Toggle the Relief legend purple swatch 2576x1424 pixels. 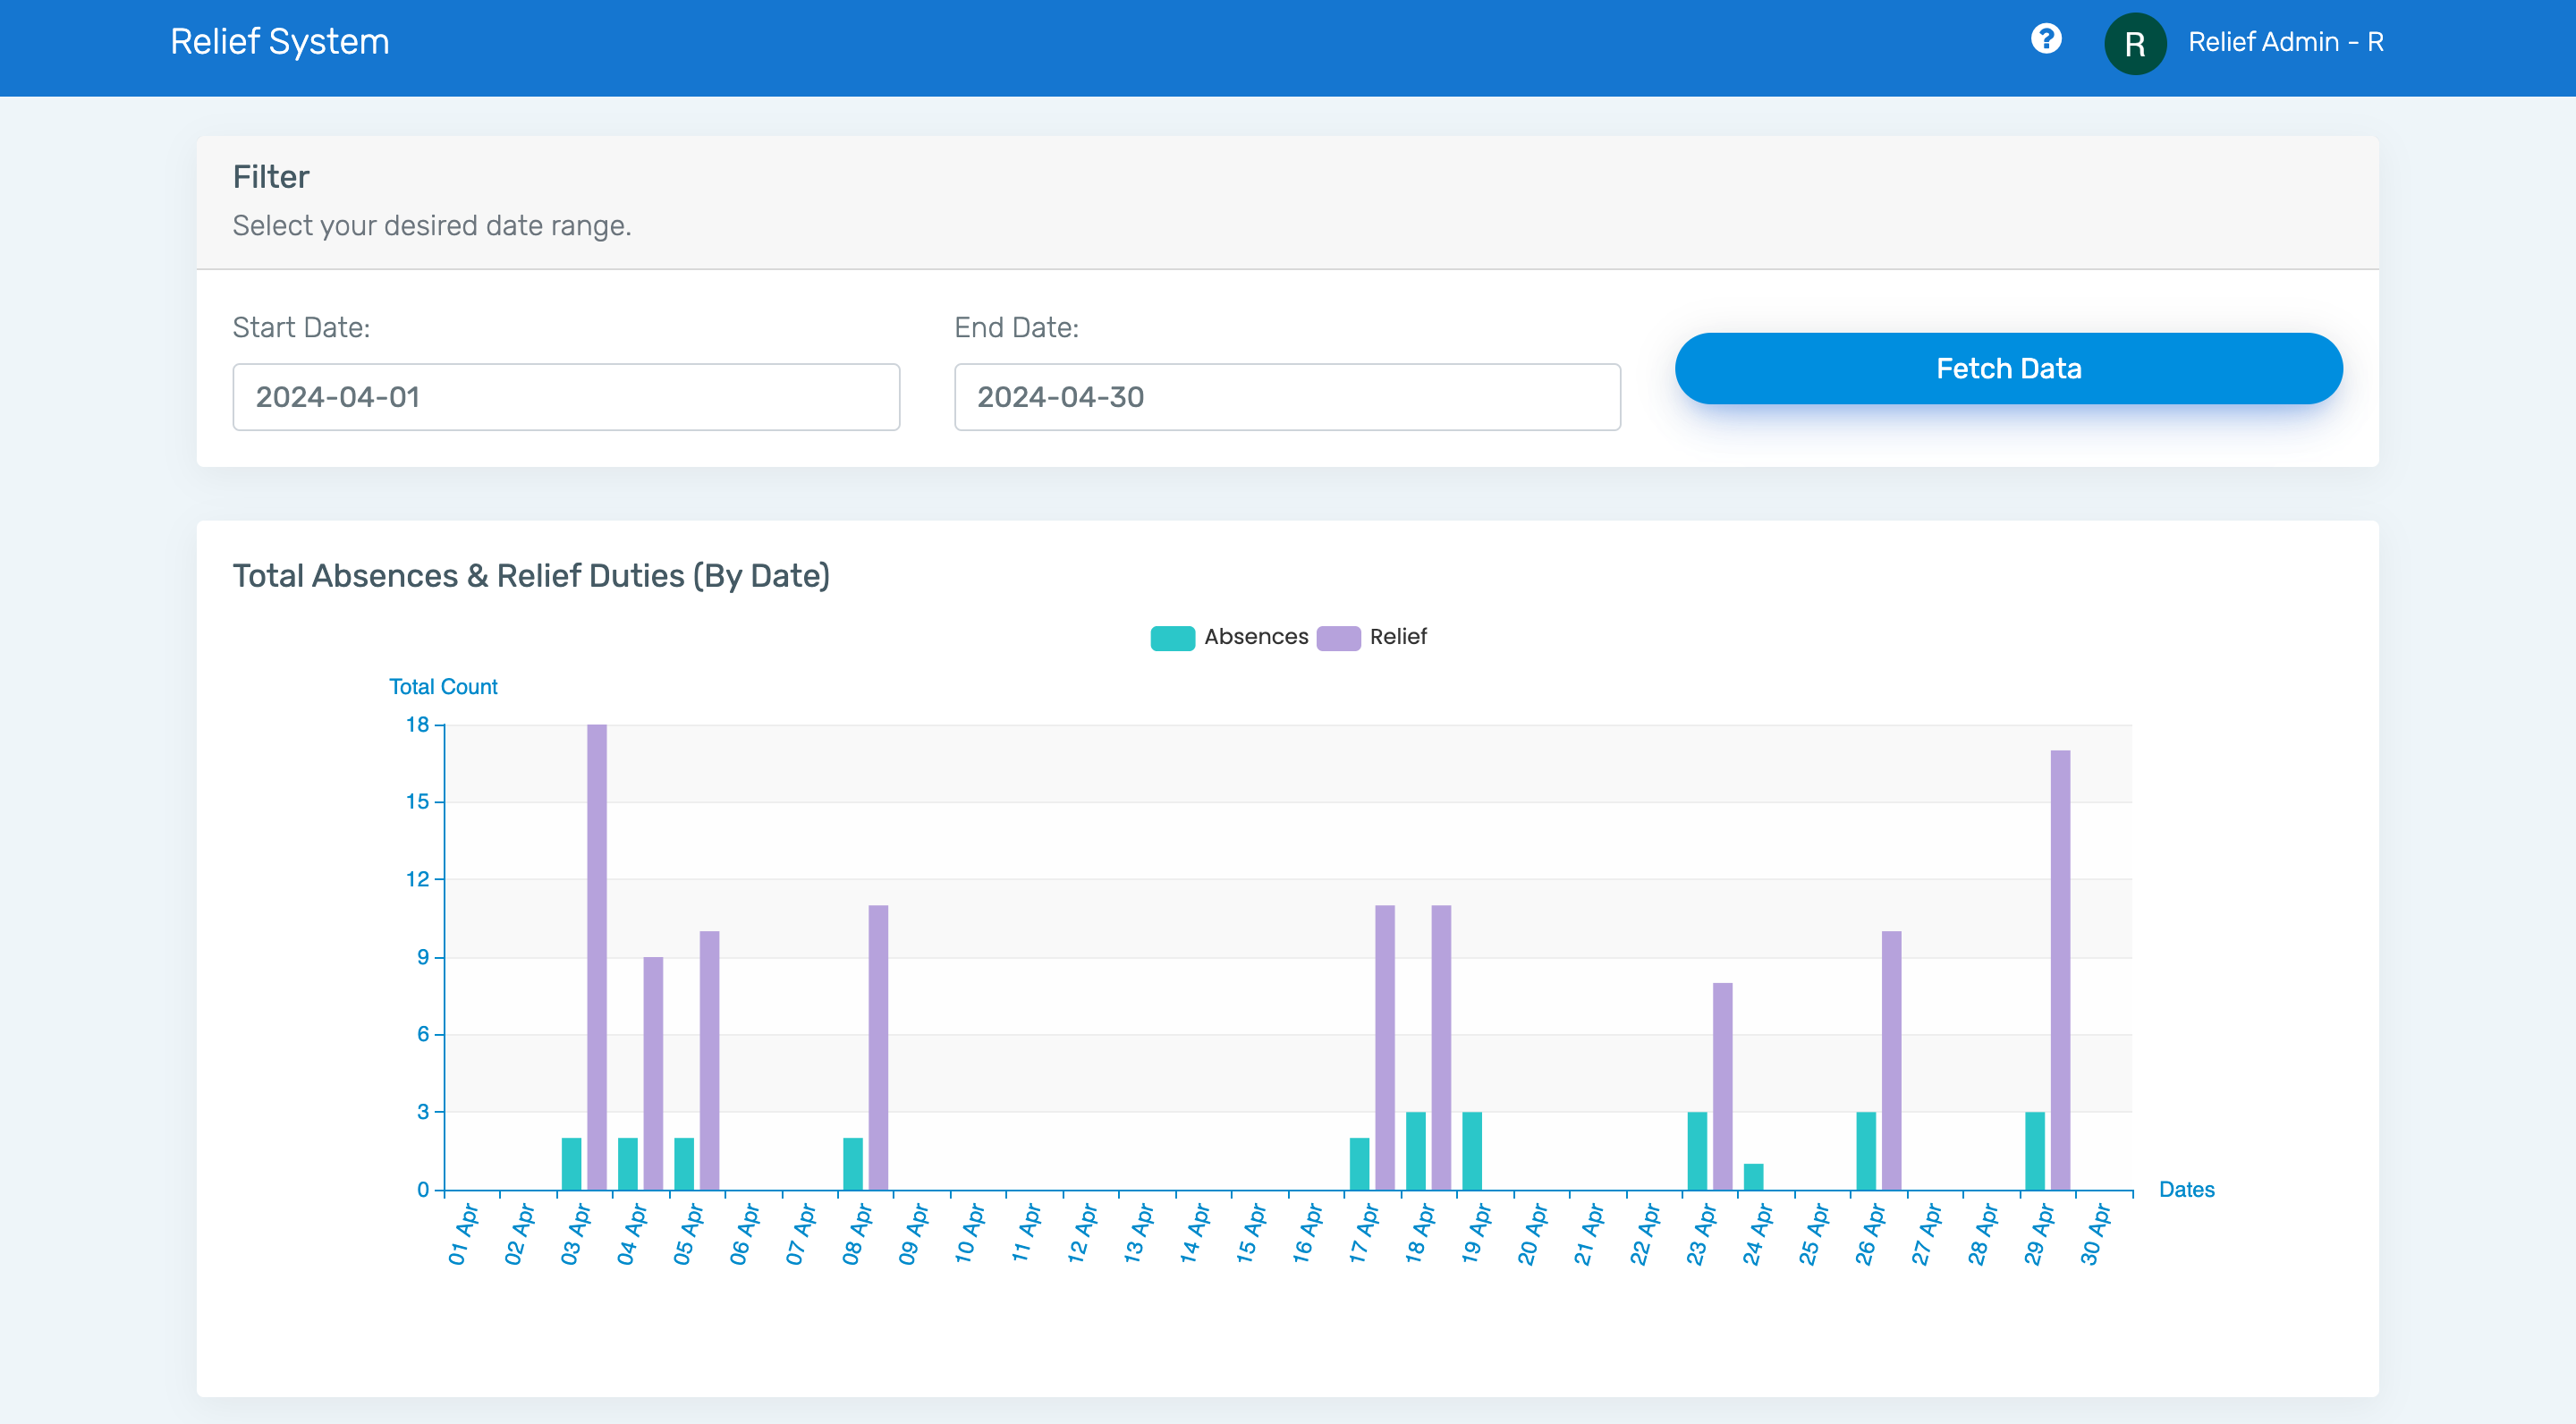tap(1338, 637)
